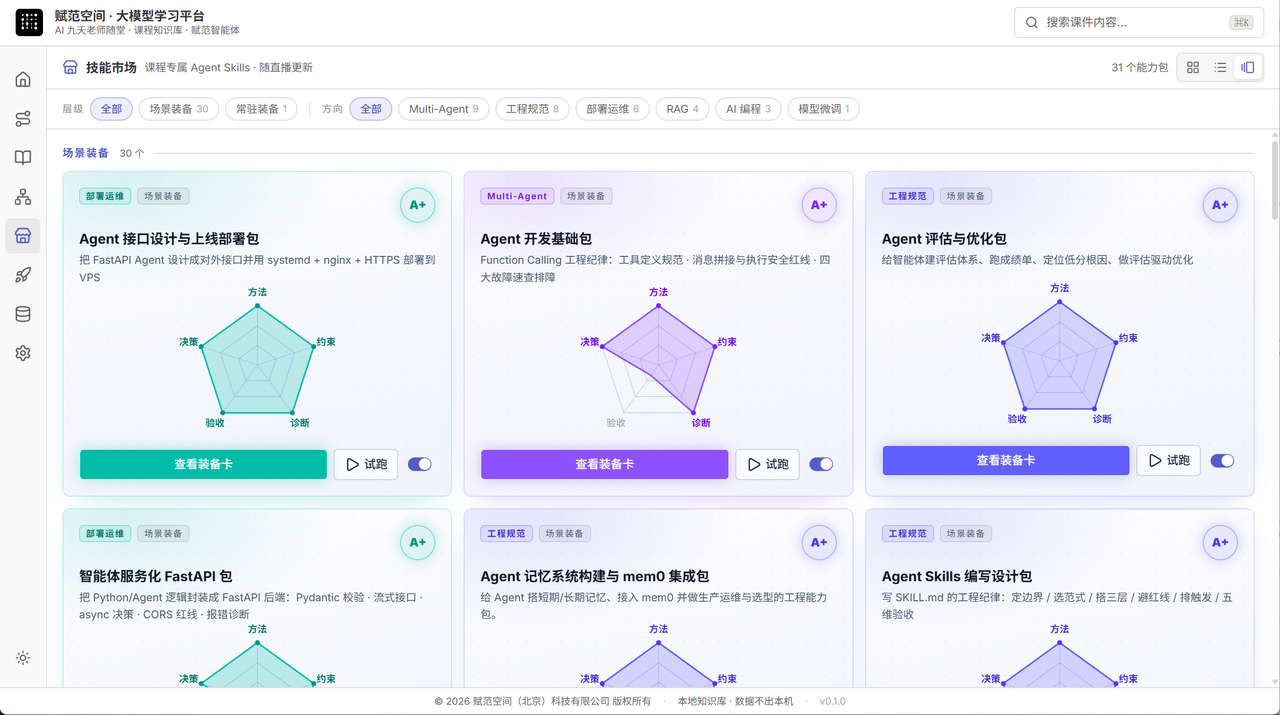Click A+ badge on Agent 开发基础包
The image size is (1280, 715).
point(819,205)
